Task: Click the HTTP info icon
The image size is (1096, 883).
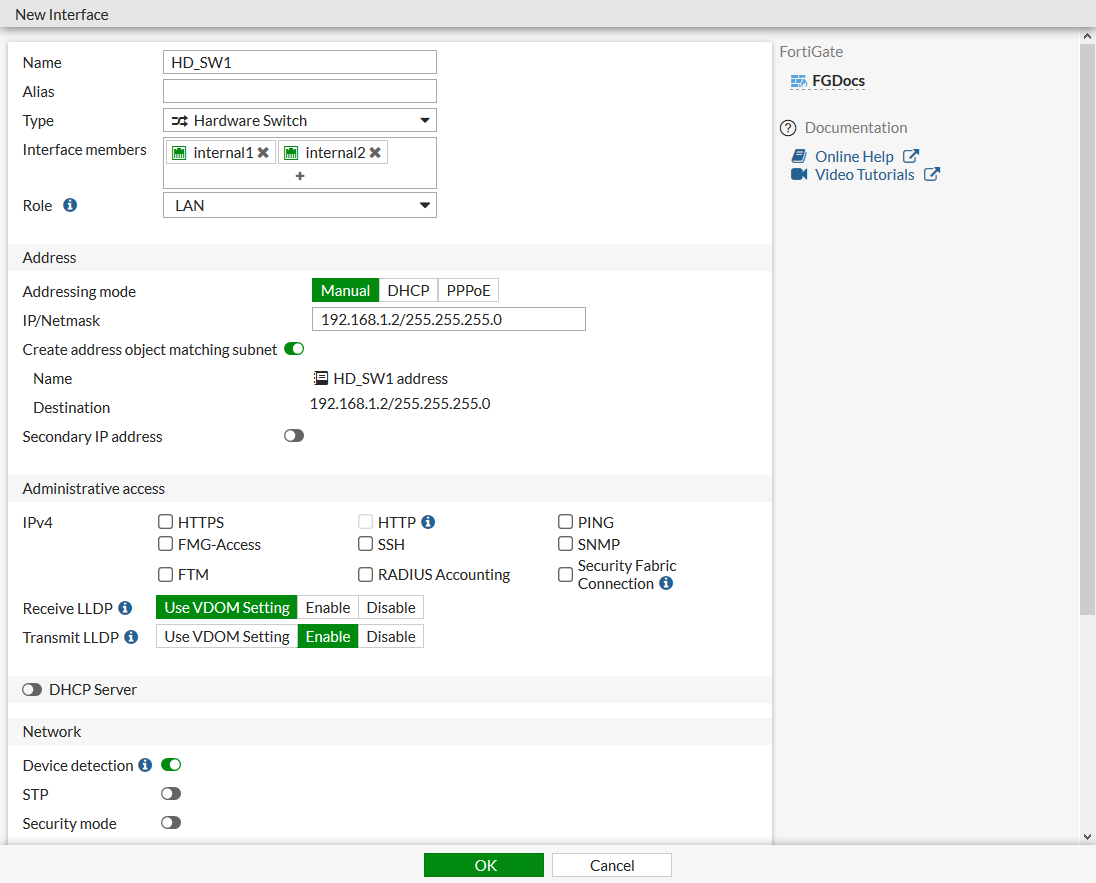Action: pyautogui.click(x=428, y=521)
